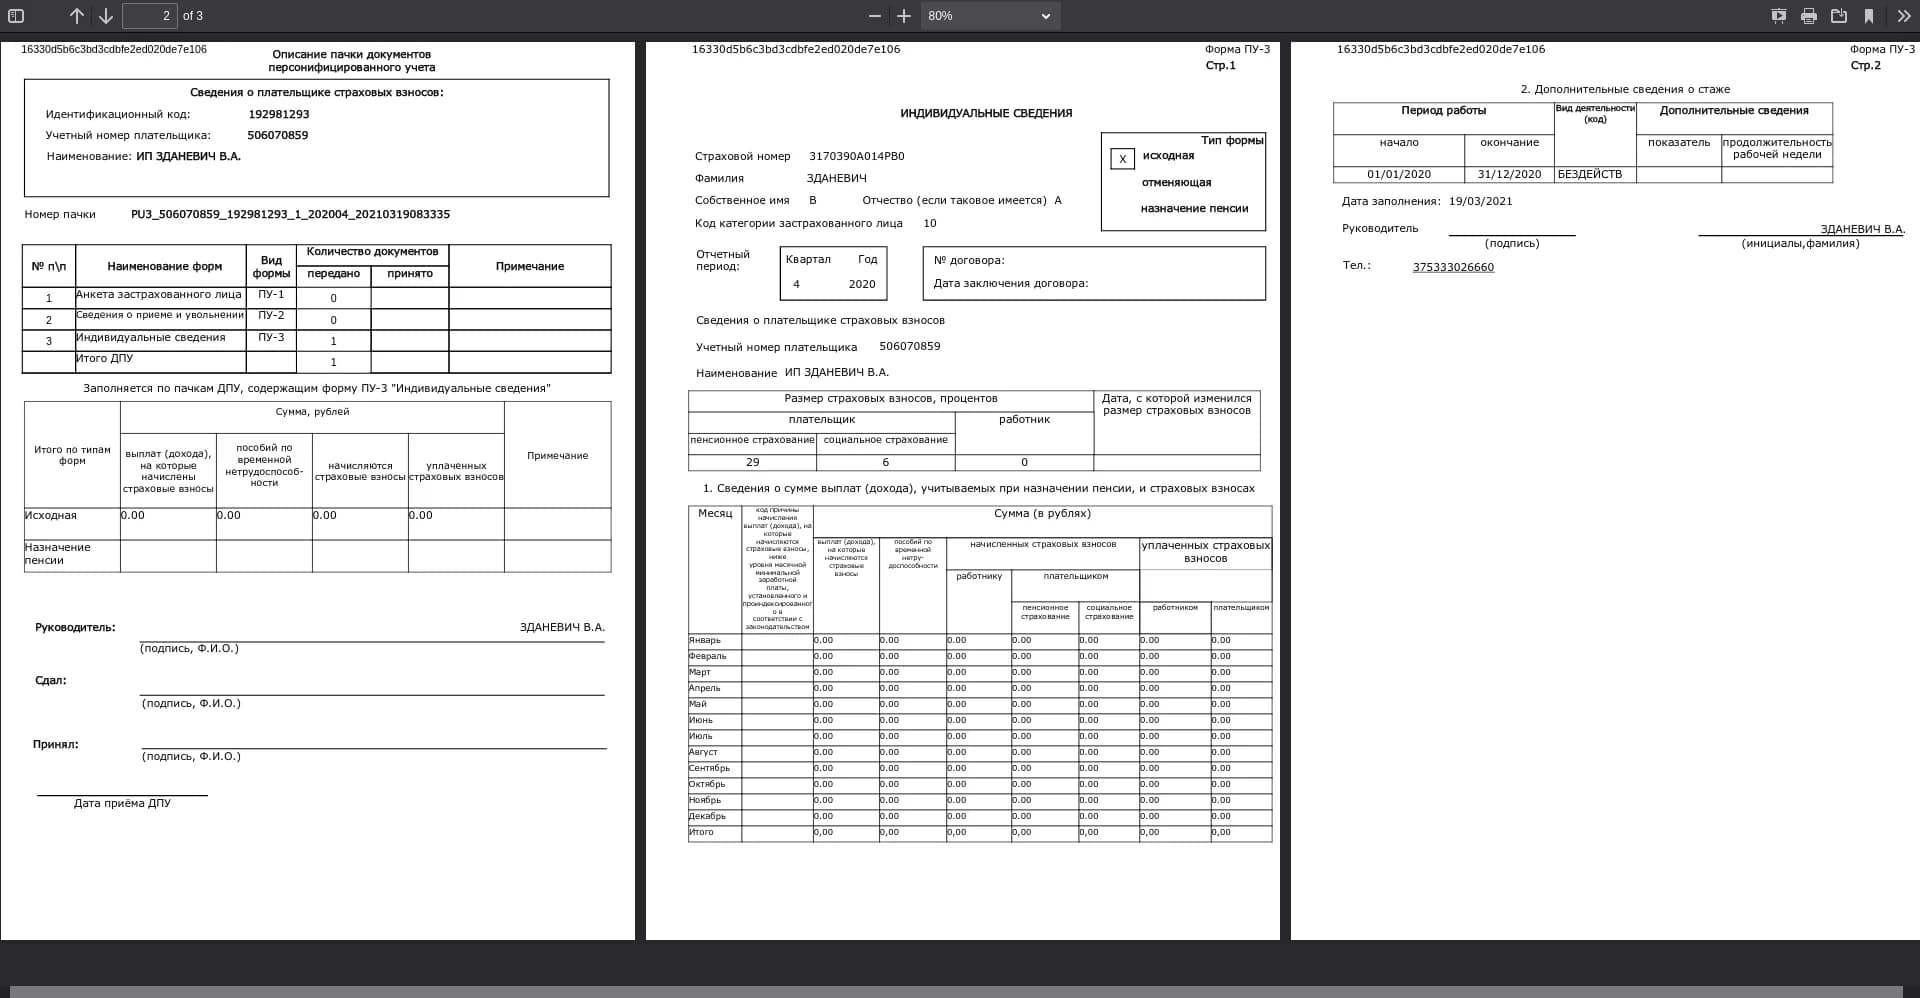Click the 'Март' month row label
The width and height of the screenshot is (1920, 998).
(x=700, y=672)
